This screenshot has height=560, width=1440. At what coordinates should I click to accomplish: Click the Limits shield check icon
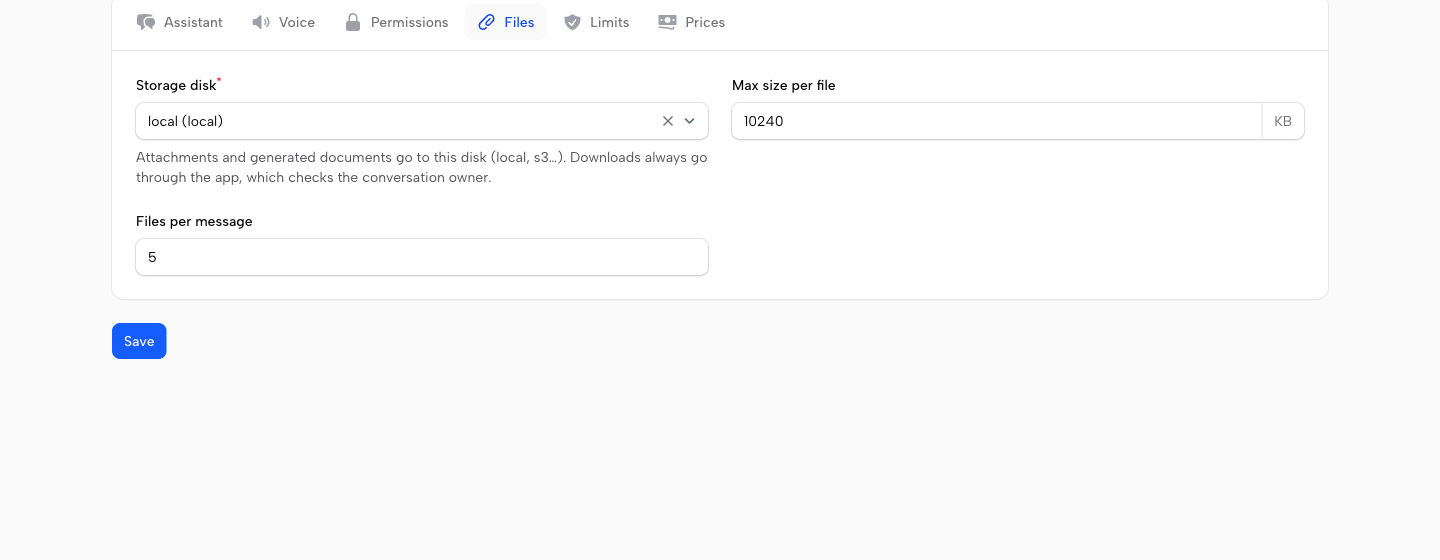click(572, 22)
